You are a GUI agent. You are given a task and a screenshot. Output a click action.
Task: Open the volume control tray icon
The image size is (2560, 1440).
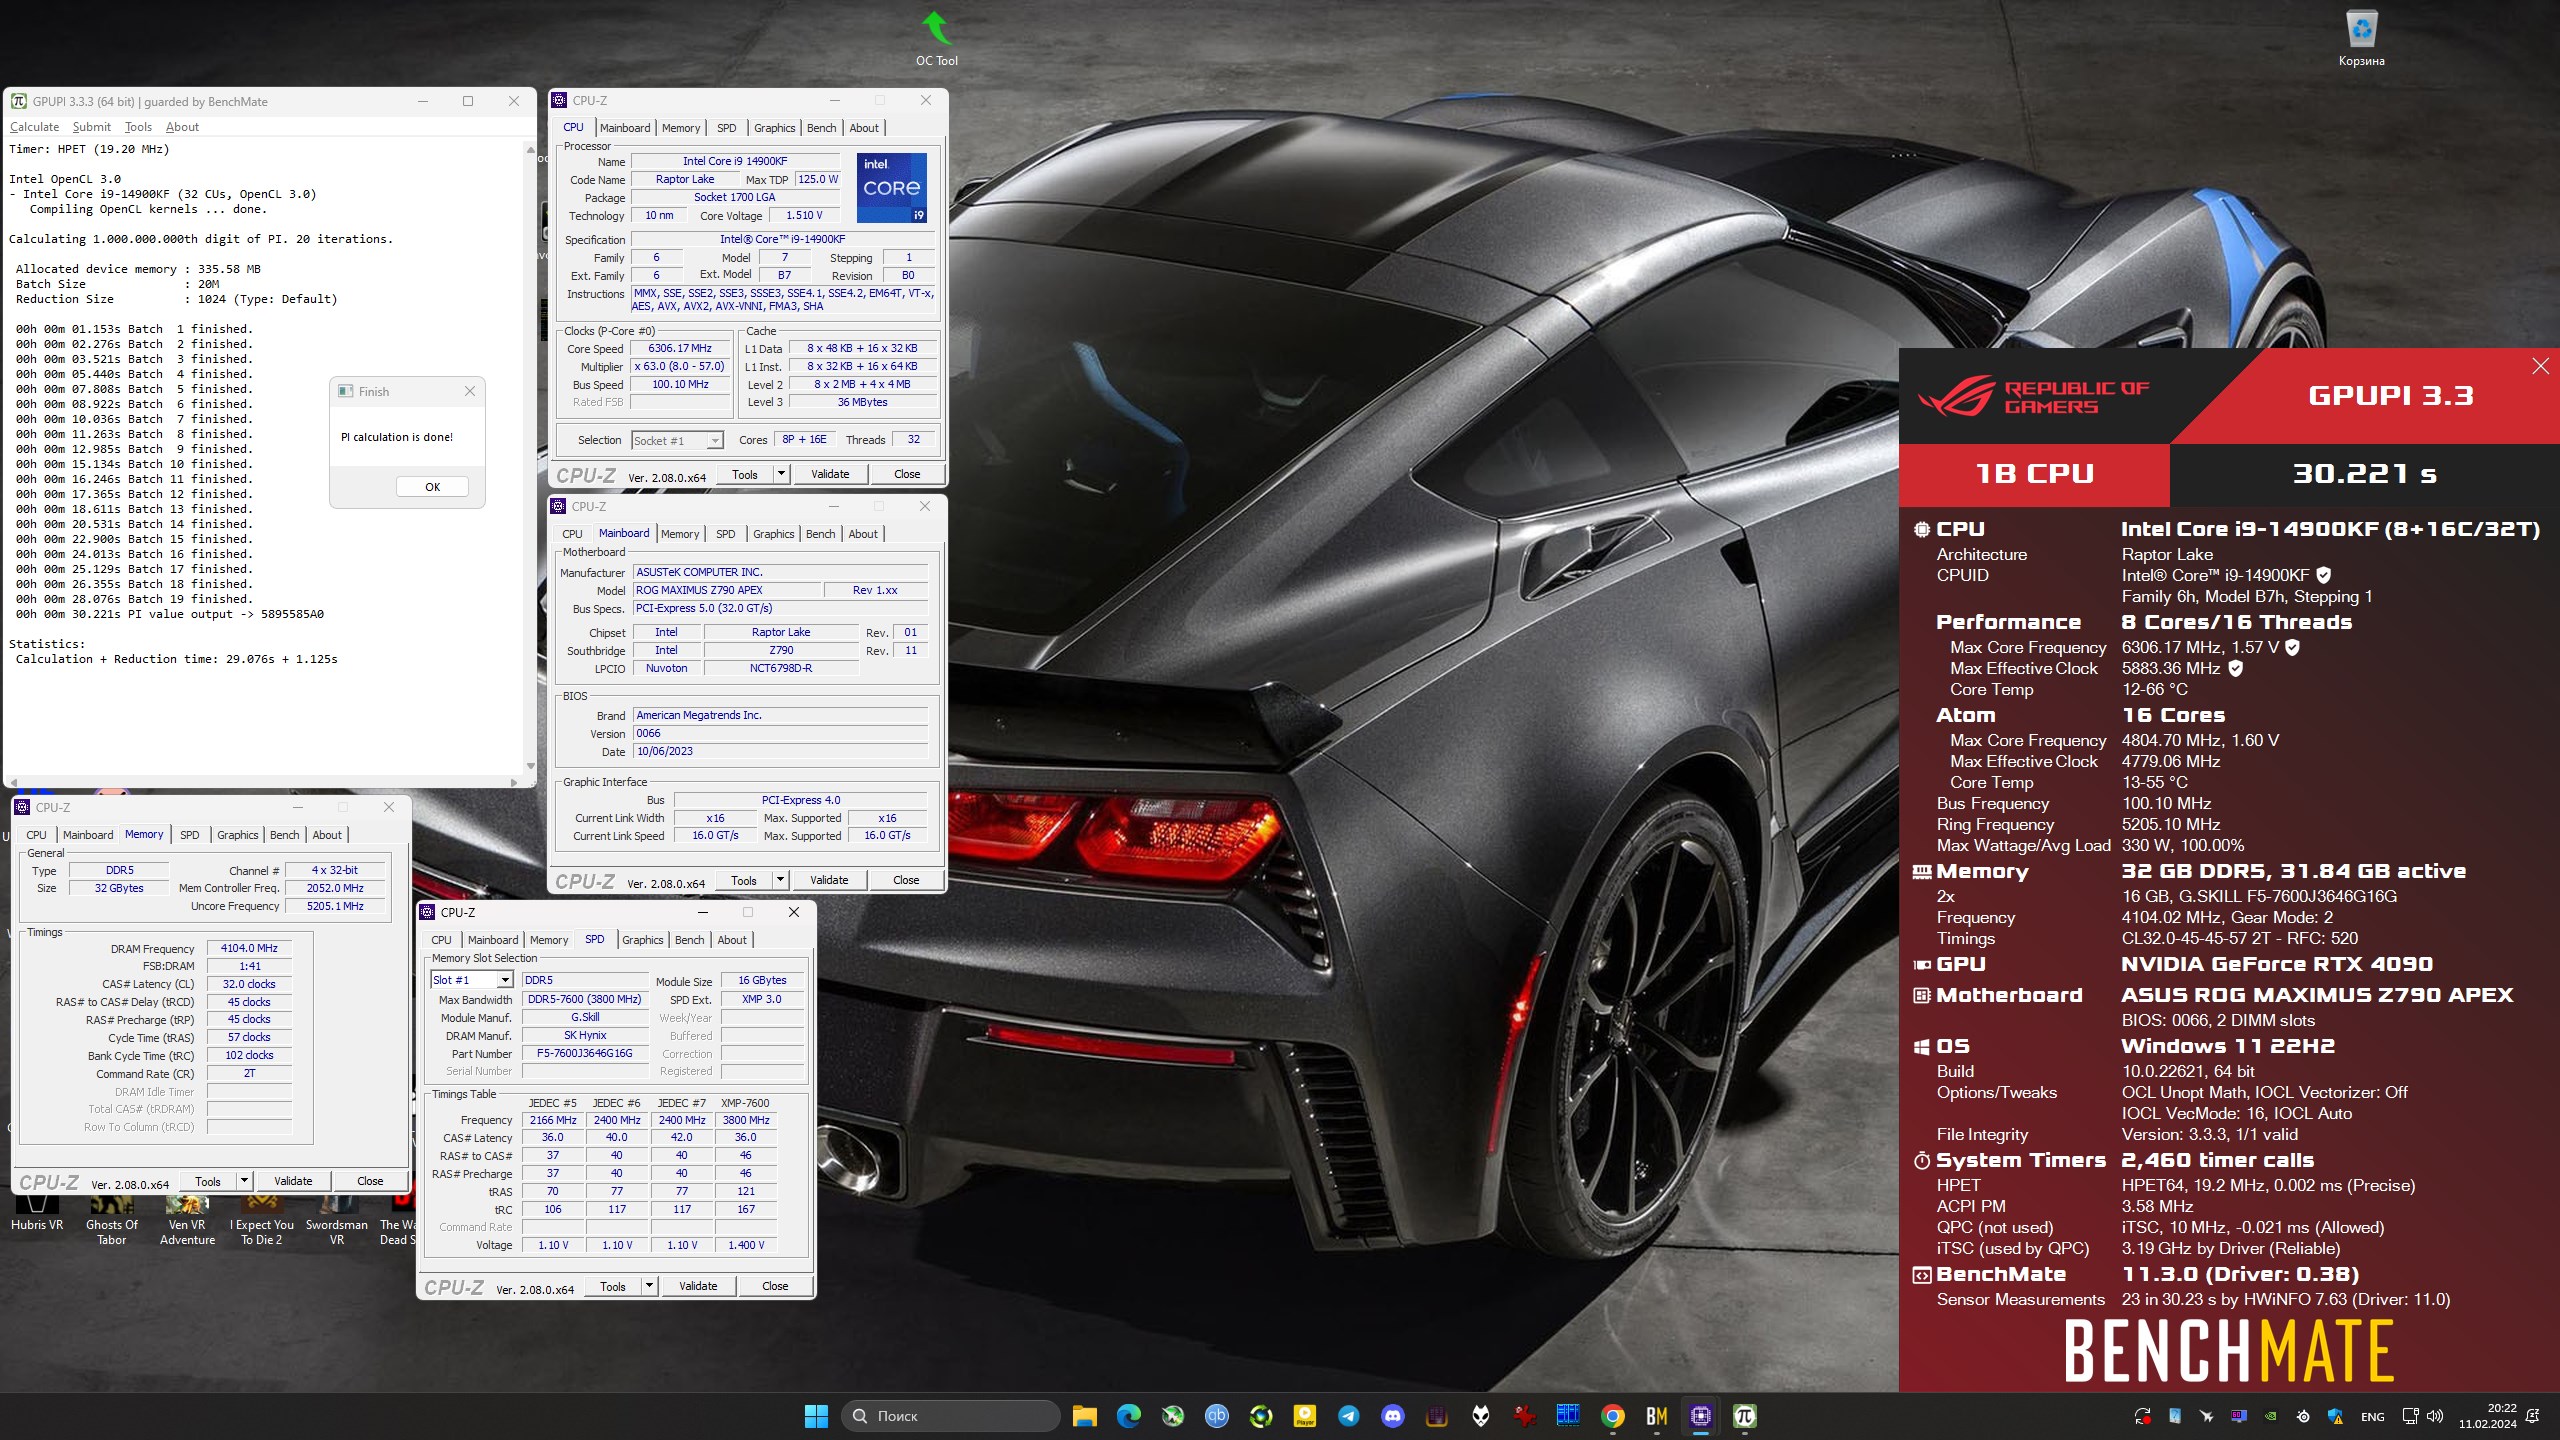pyautogui.click(x=2434, y=1416)
